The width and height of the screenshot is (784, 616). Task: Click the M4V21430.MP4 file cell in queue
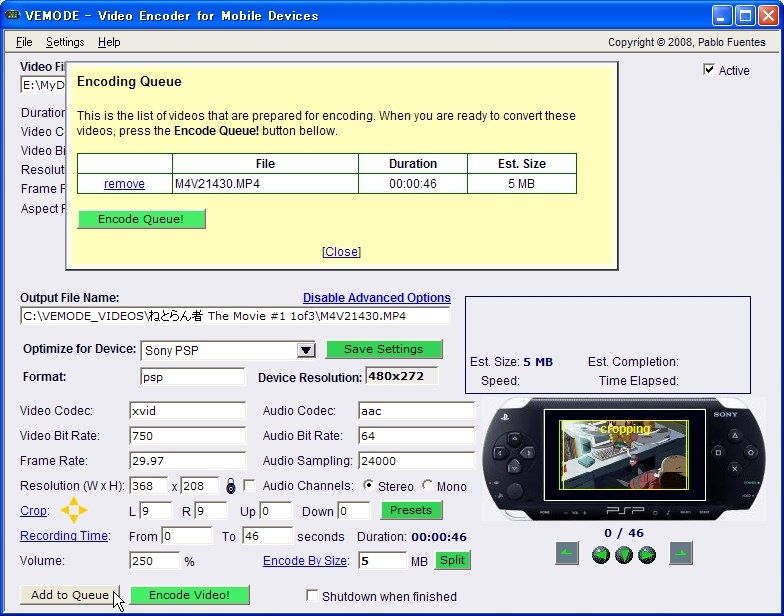(x=265, y=184)
